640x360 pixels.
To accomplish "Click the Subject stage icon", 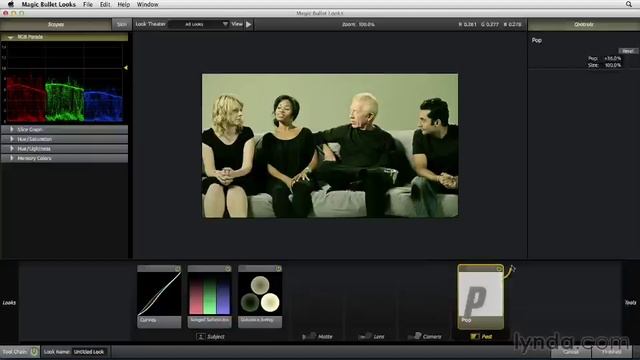I will (200, 336).
